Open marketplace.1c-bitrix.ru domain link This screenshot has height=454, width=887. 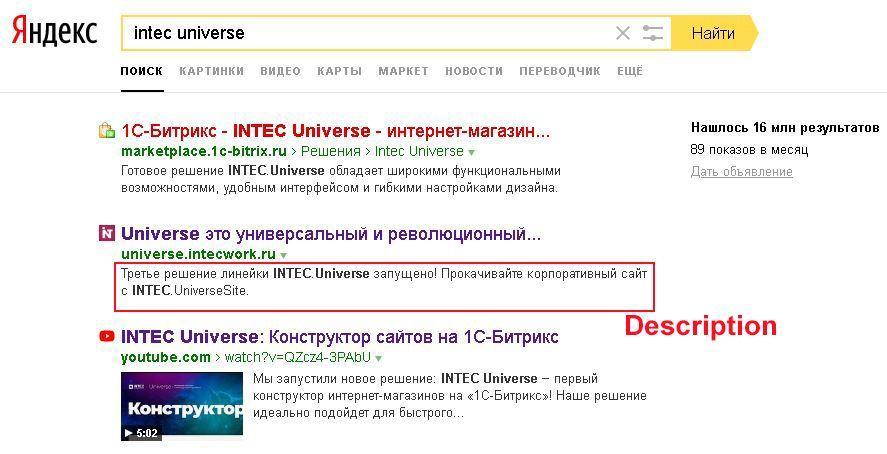[x=204, y=152]
